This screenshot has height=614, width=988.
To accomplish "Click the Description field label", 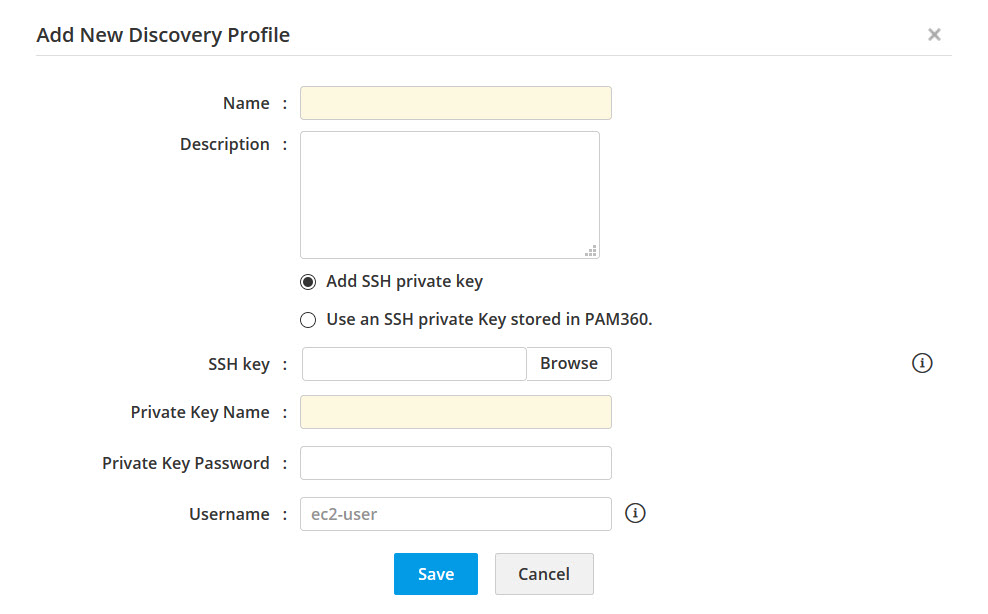I will (x=224, y=144).
